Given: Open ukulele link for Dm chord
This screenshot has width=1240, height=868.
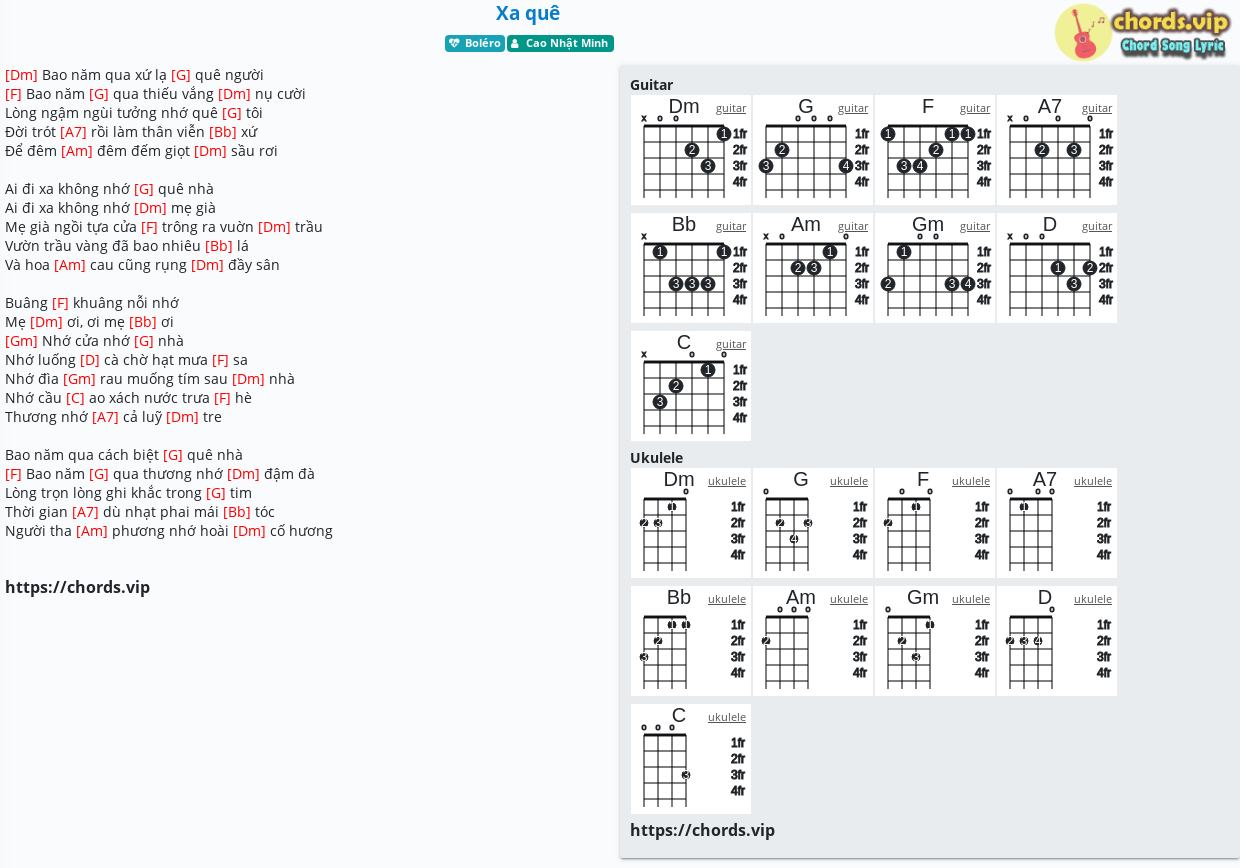Looking at the screenshot, I should click(x=727, y=481).
